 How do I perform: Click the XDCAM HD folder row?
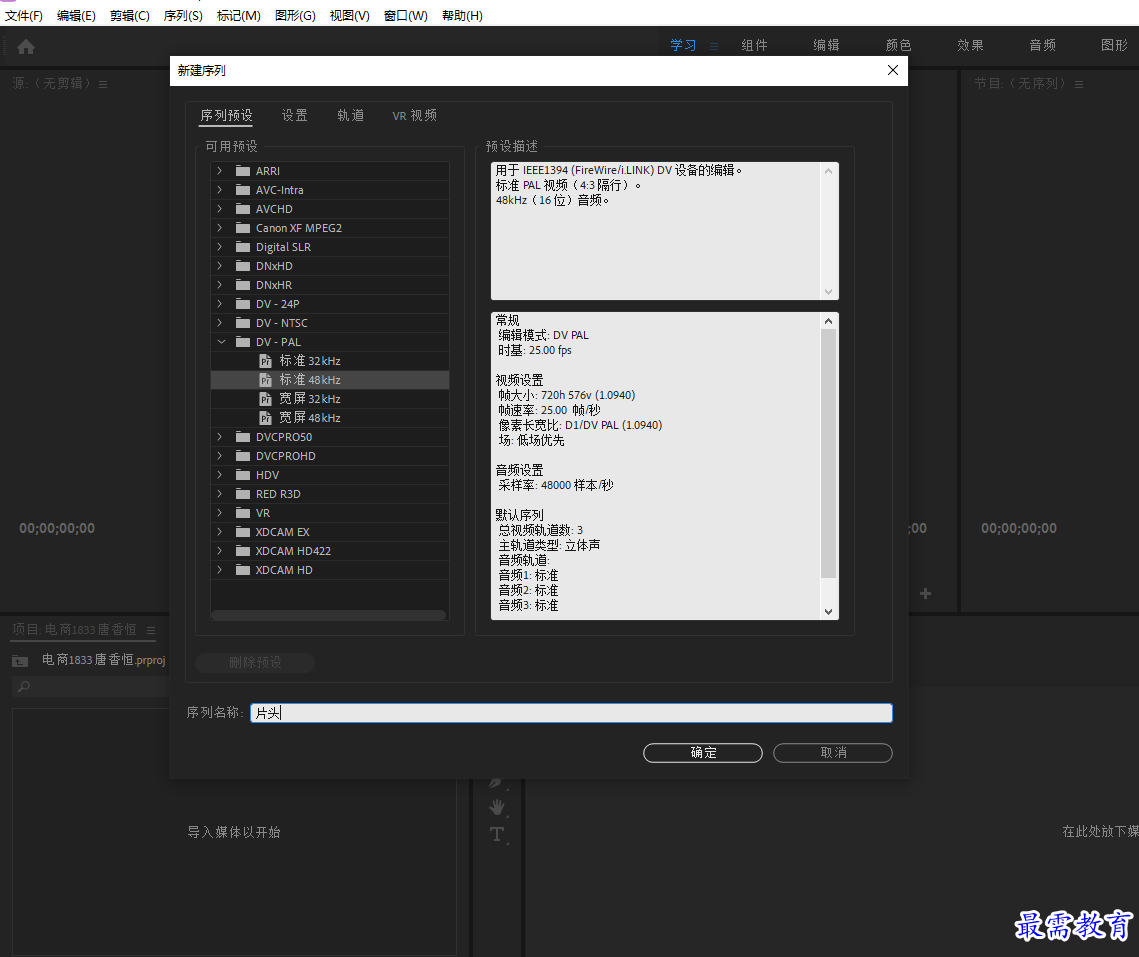[x=330, y=570]
